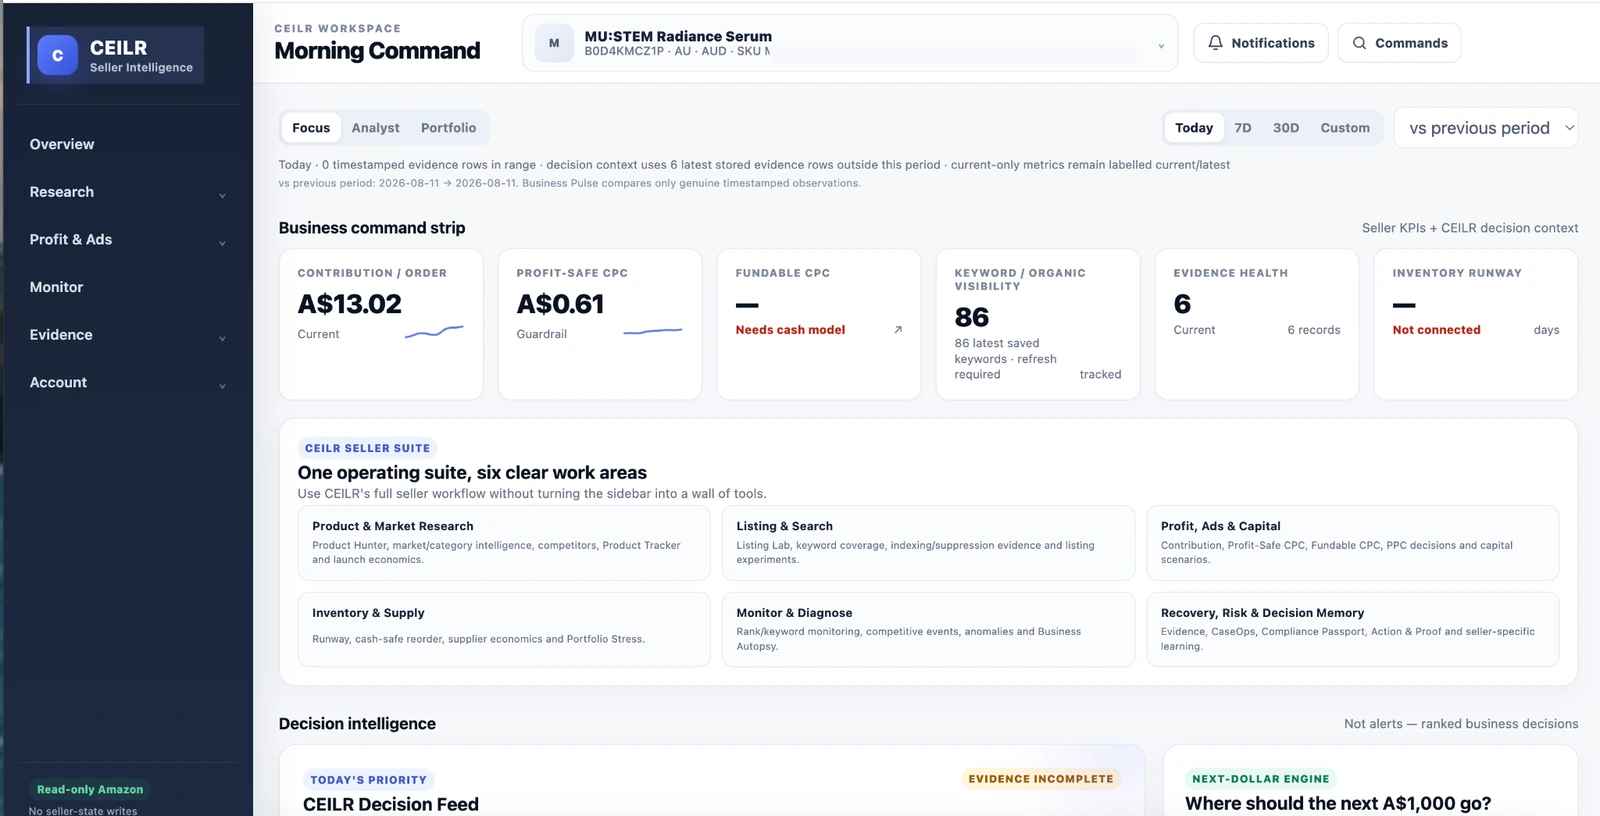
Task: Go to Overview in the sidebar
Action: [x=62, y=144]
